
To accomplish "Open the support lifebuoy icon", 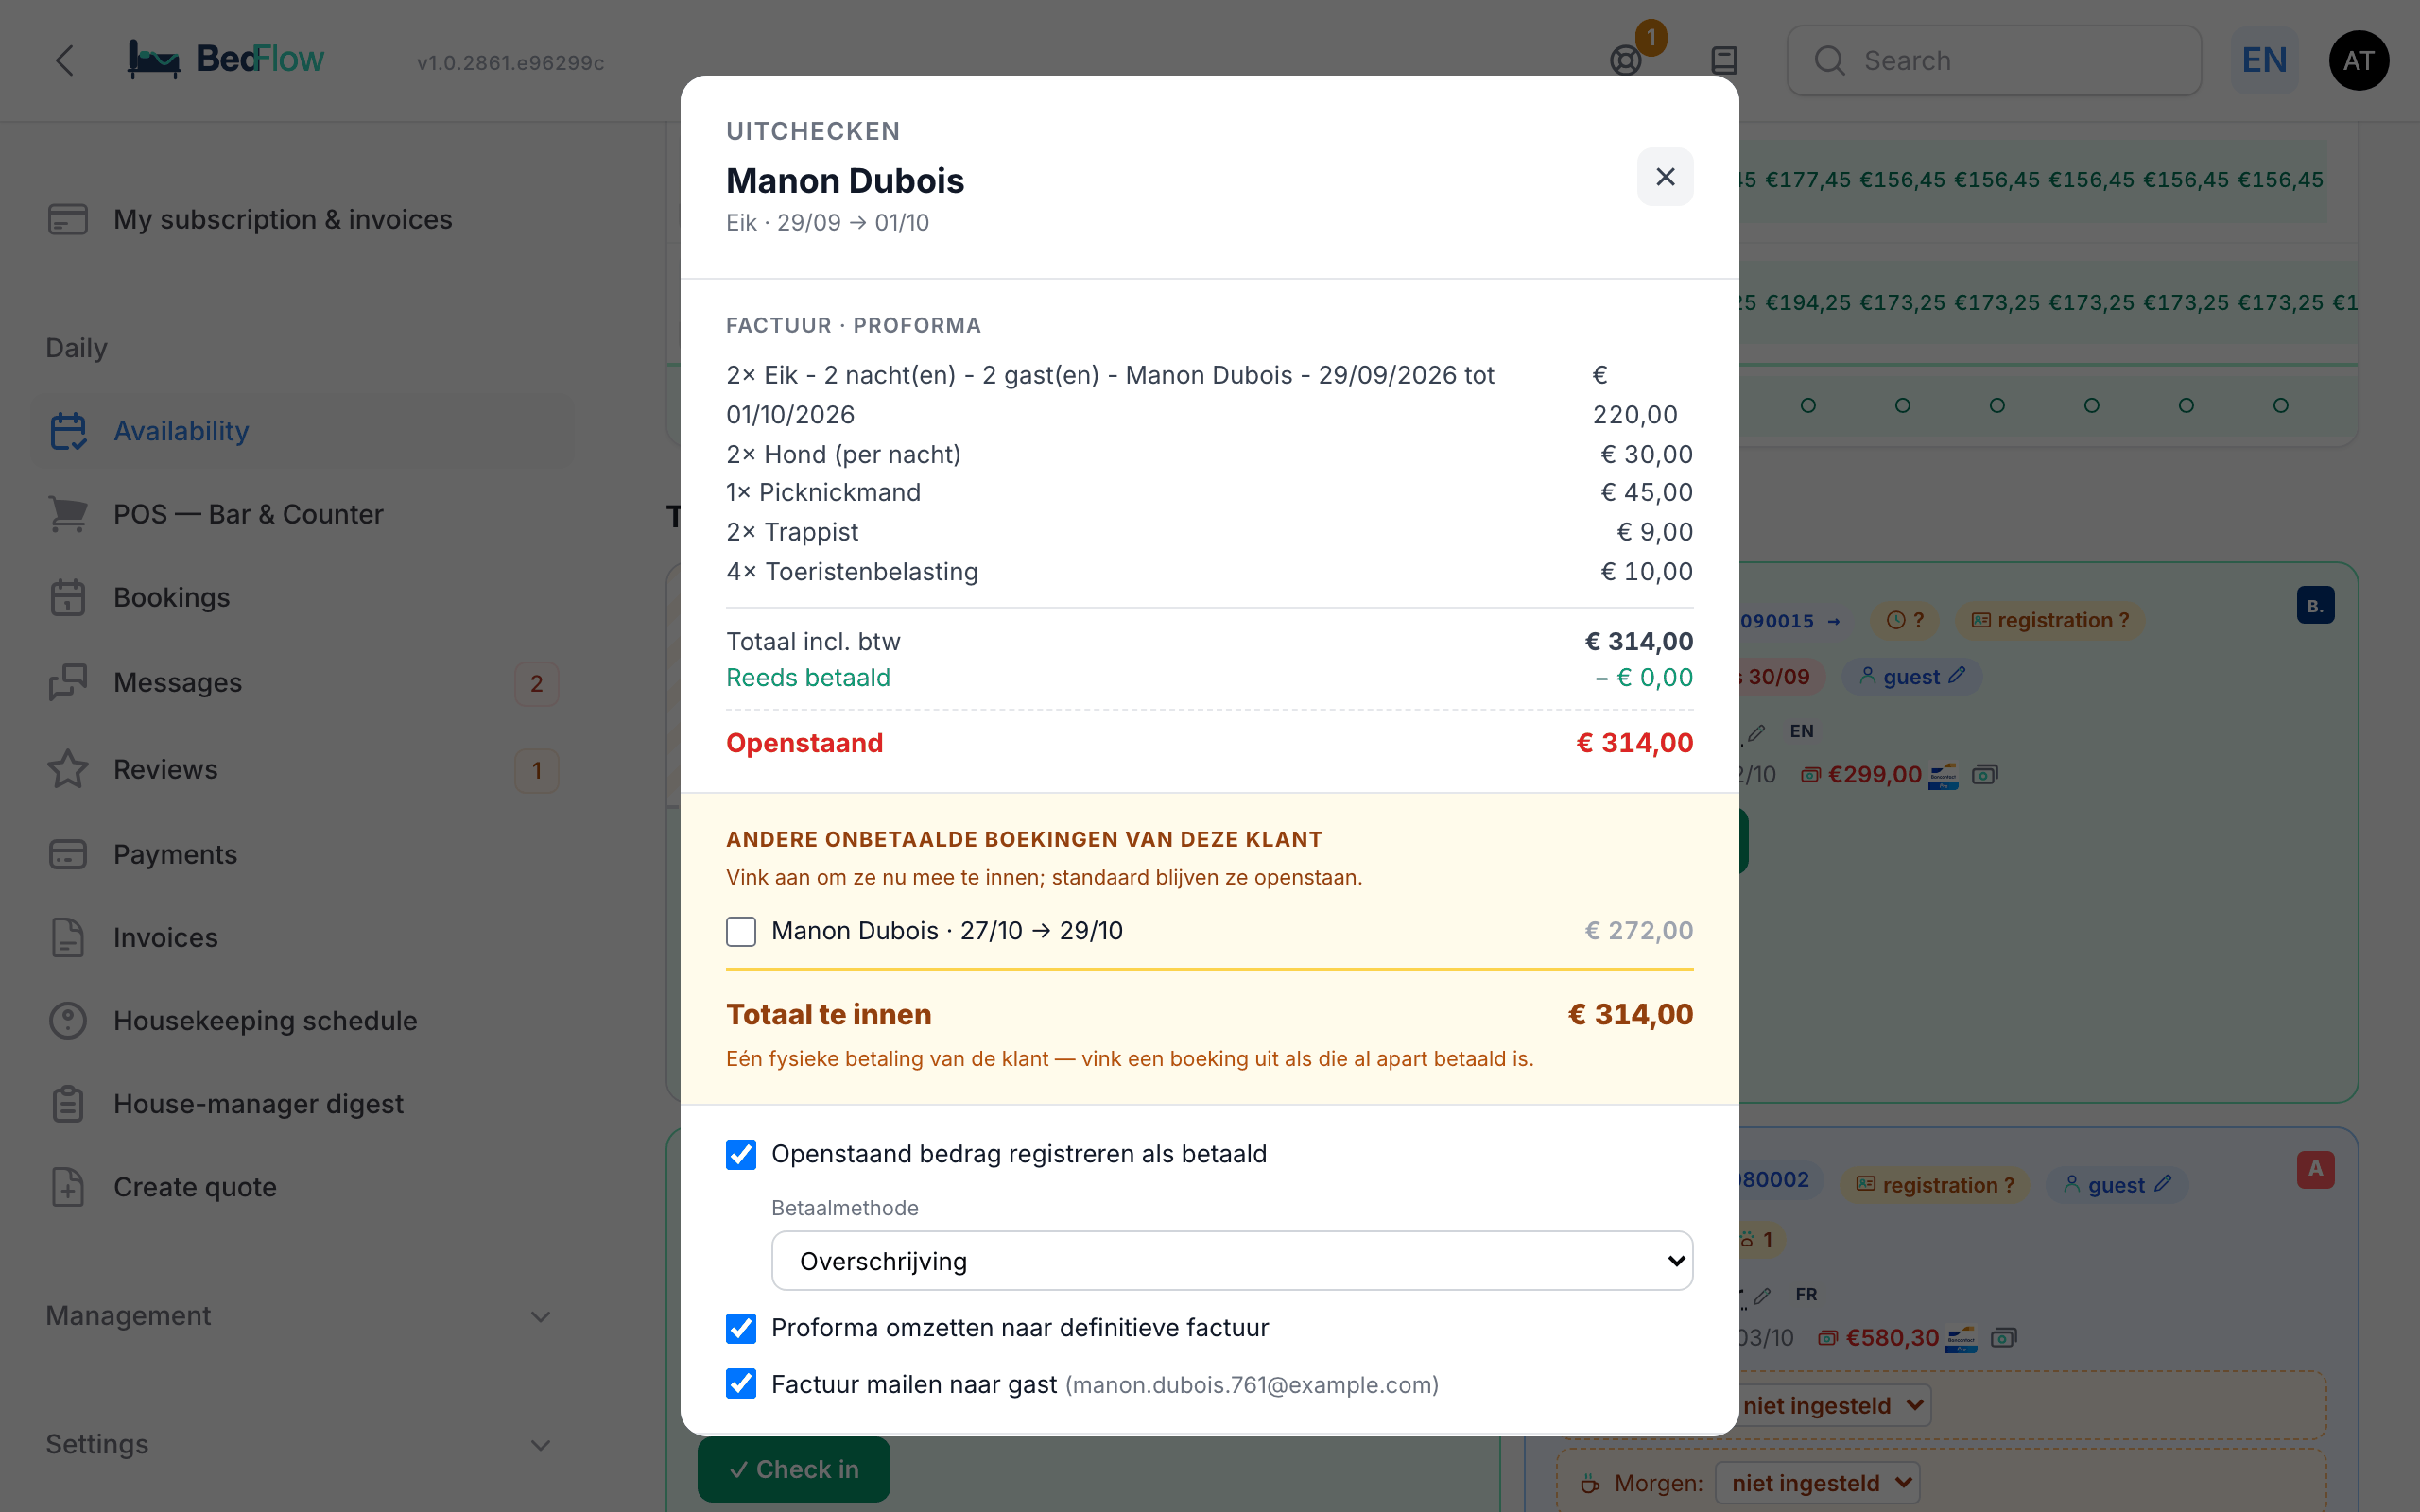I will point(1626,61).
